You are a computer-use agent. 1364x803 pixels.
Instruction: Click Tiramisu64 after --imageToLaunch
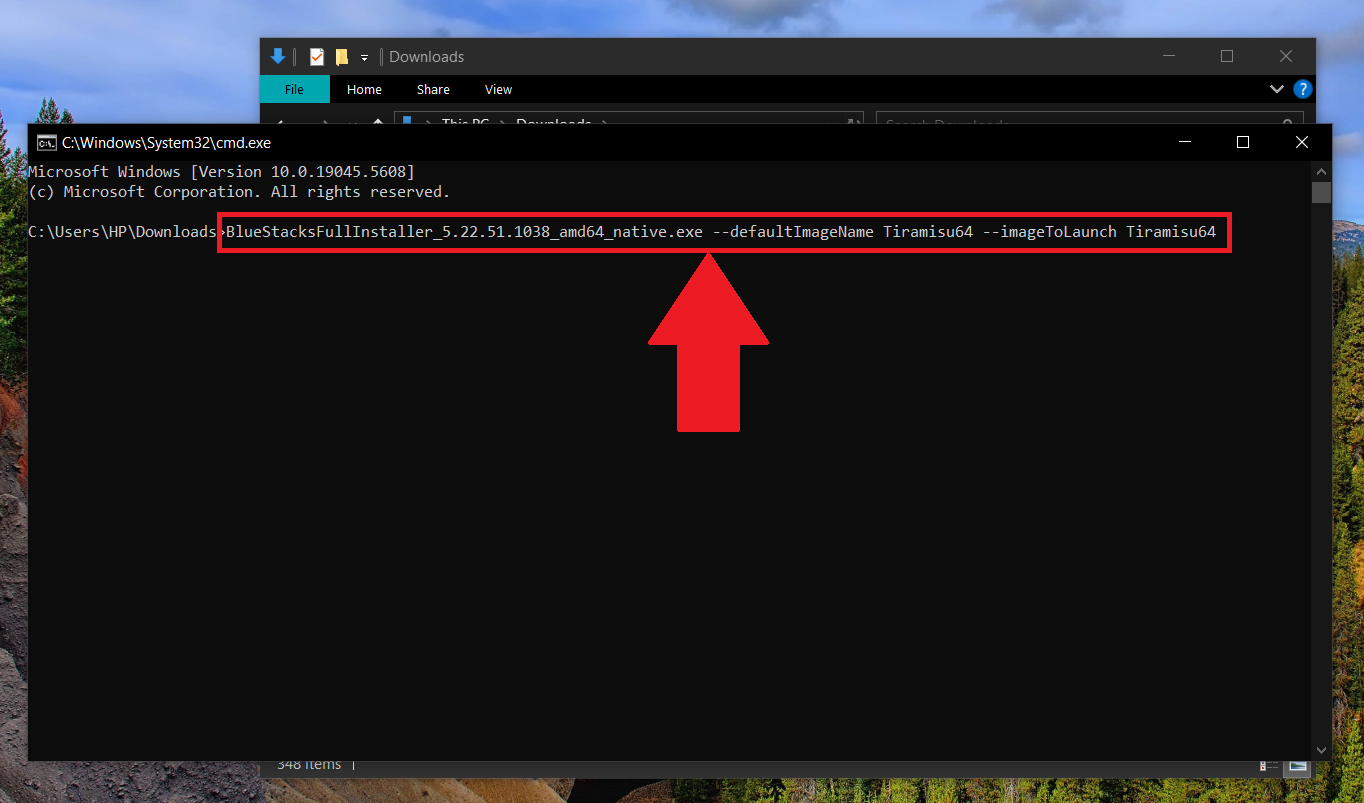pos(1171,232)
